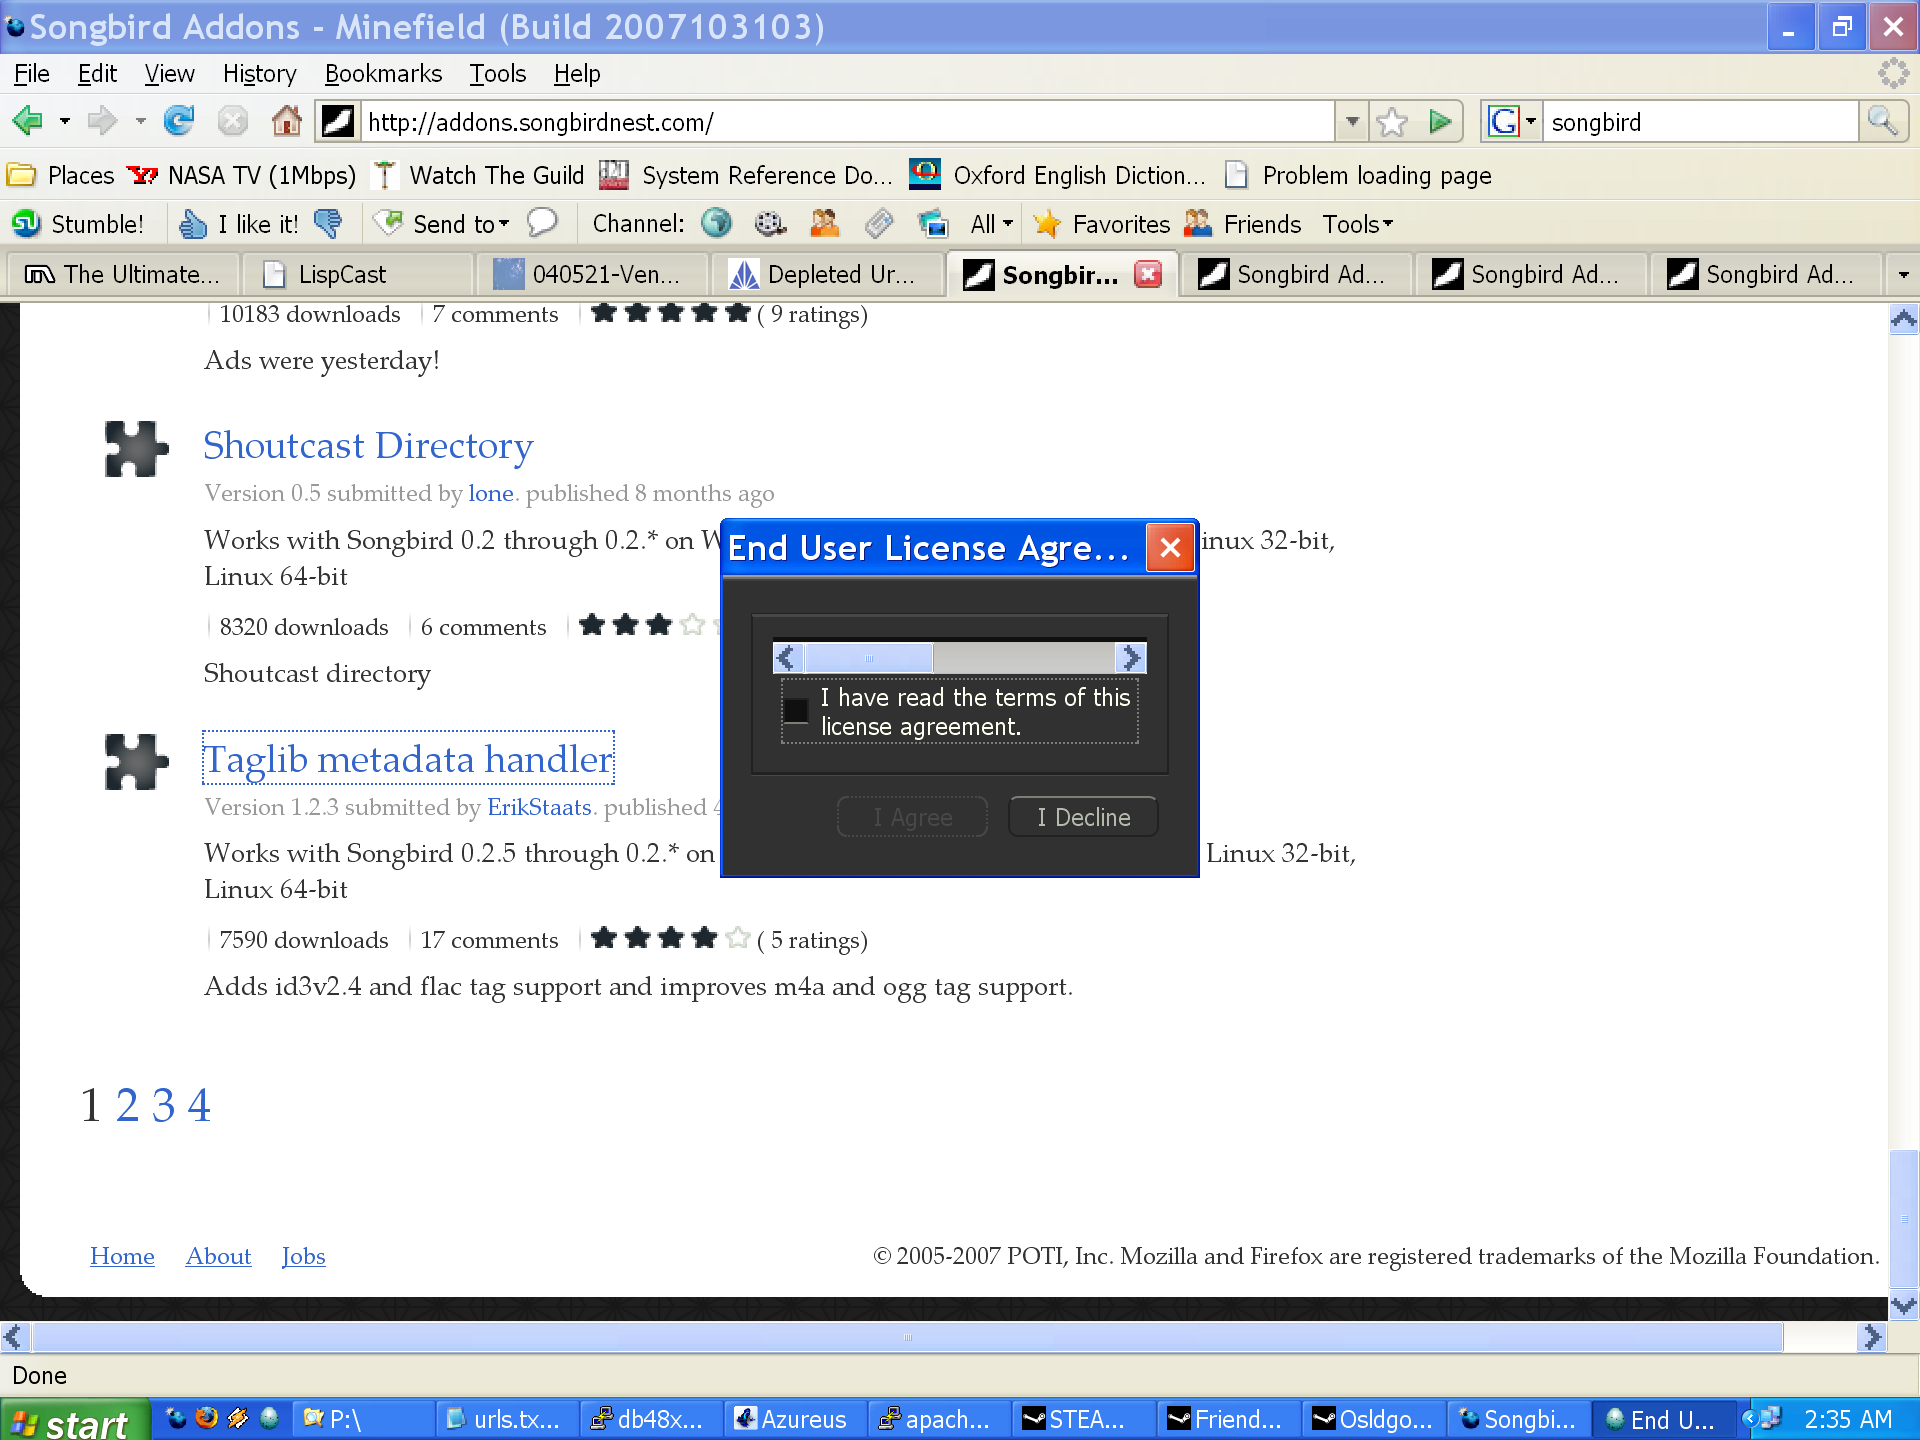Select the film reel video channel icon
This screenshot has height=1440, width=1920.
pos(770,223)
